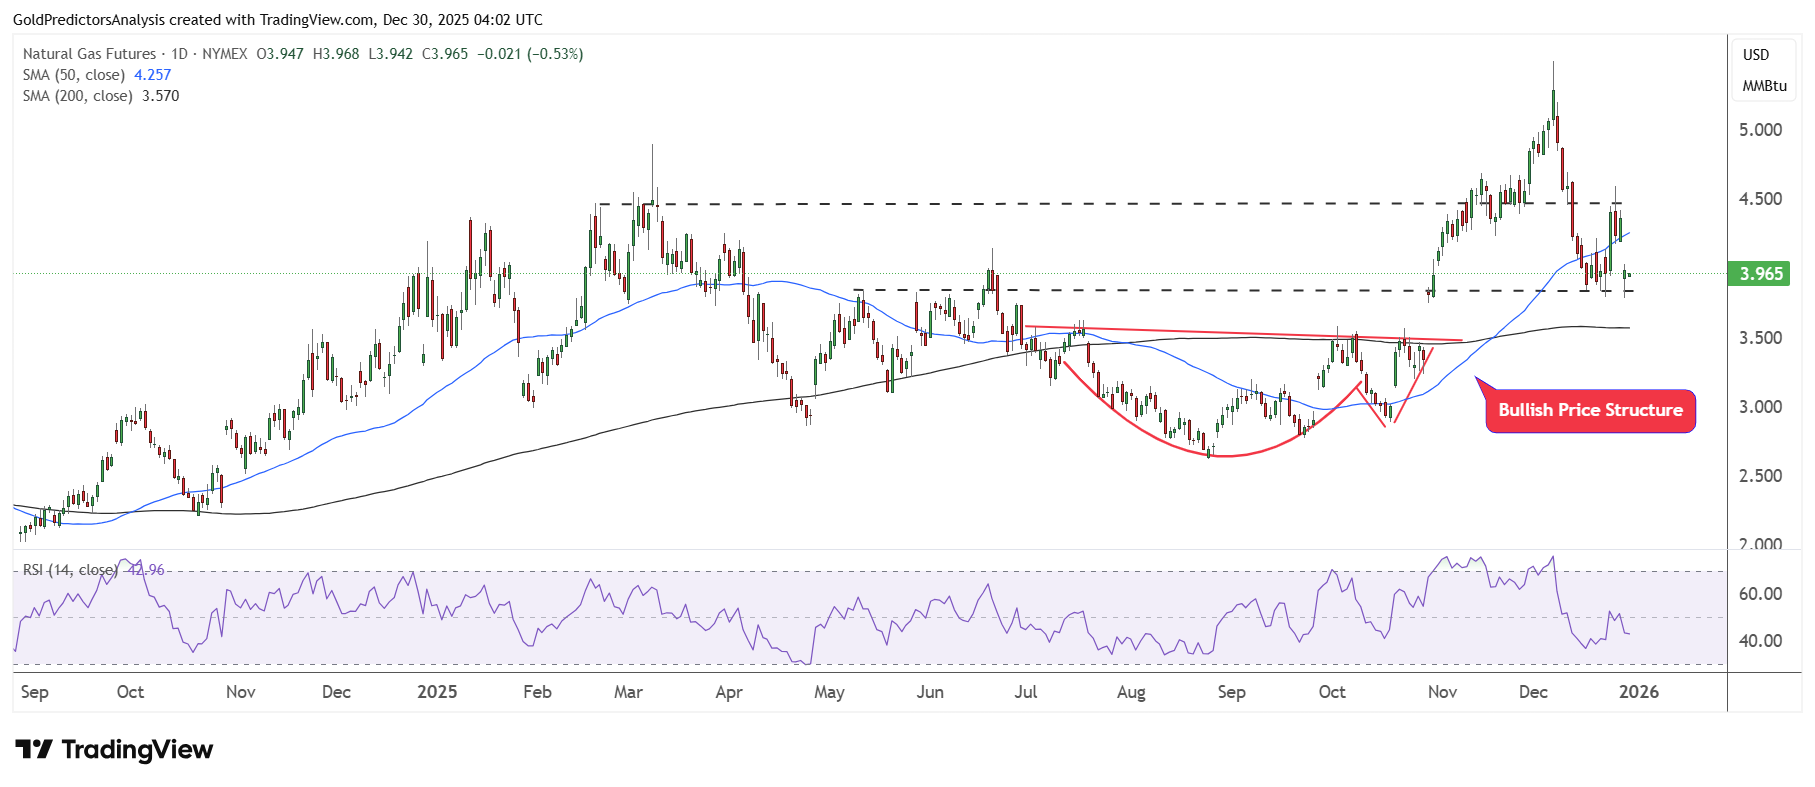
Task: Click the 2025 label on the time axis
Action: pyautogui.click(x=437, y=692)
